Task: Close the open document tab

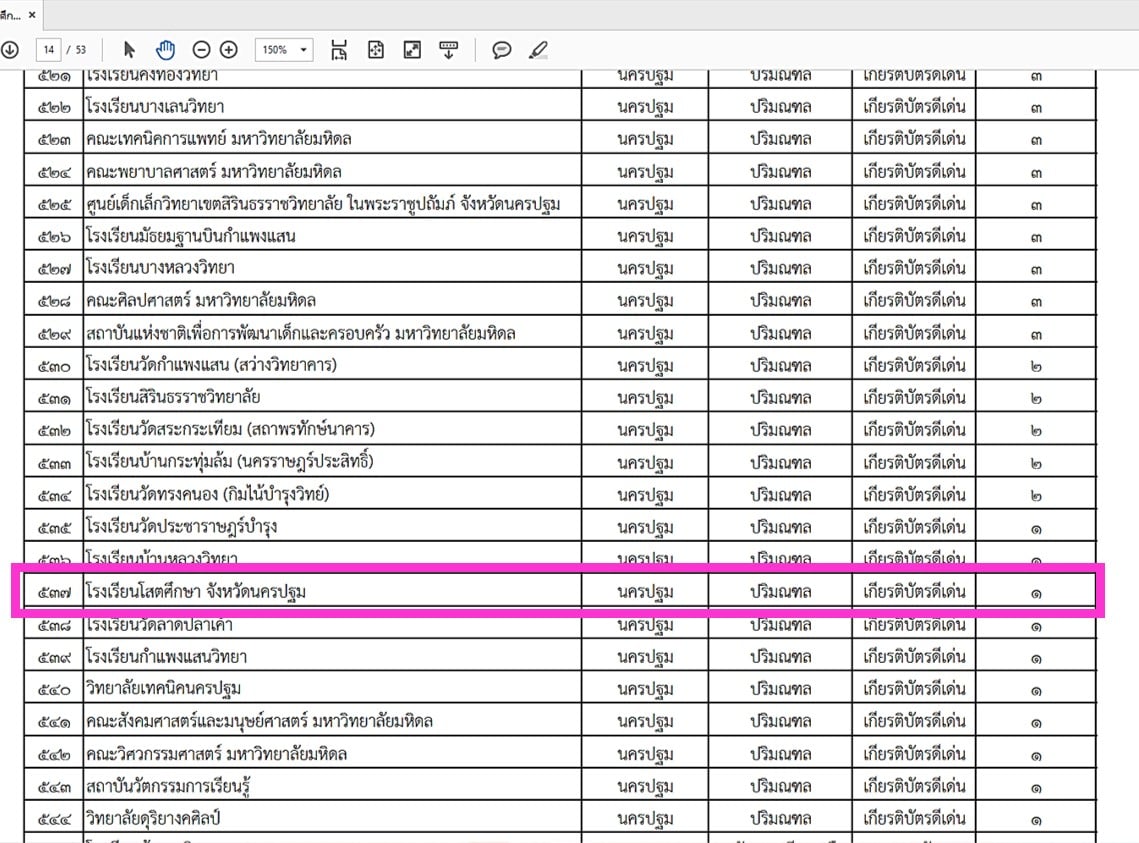Action: [x=32, y=15]
